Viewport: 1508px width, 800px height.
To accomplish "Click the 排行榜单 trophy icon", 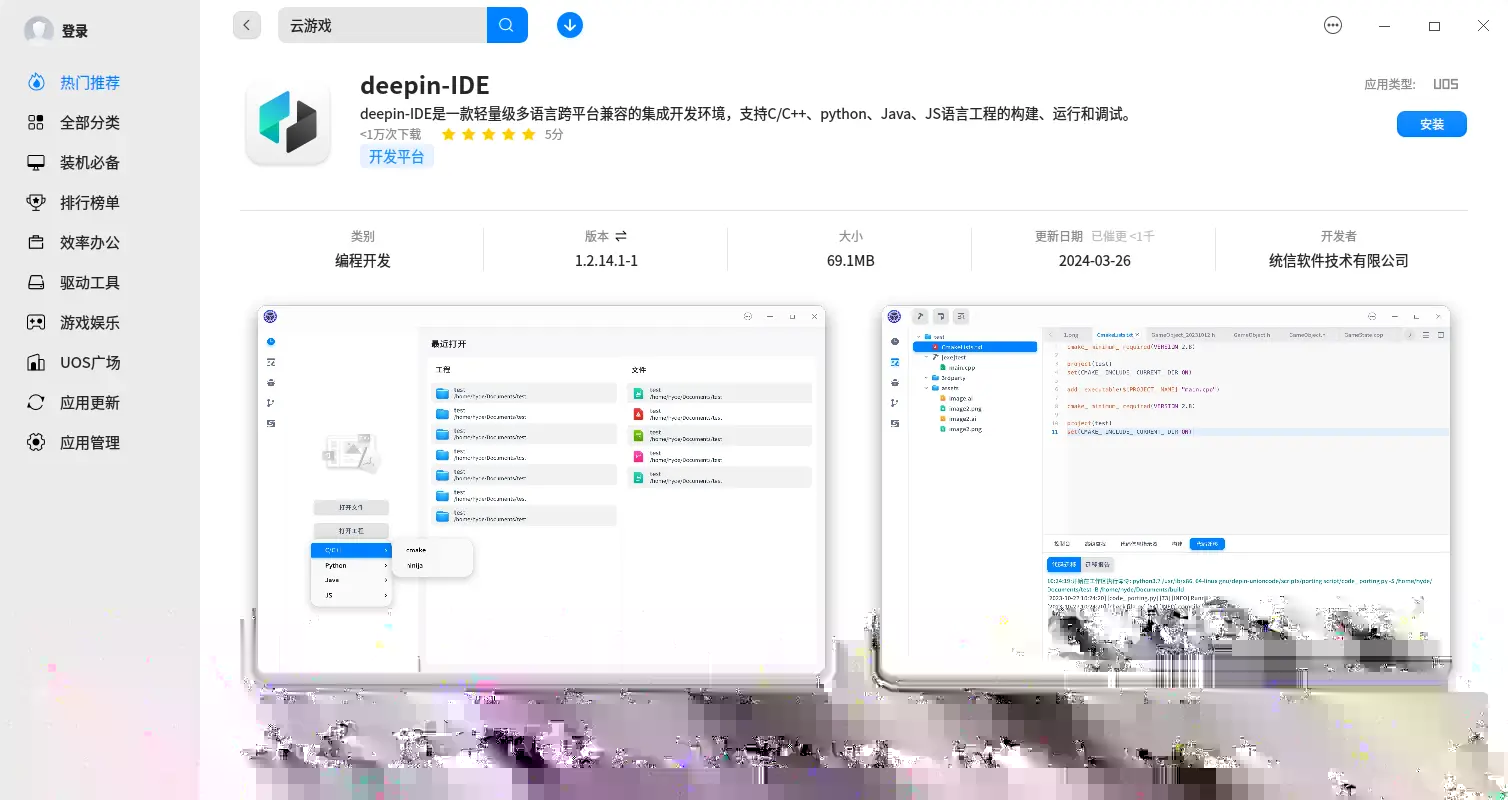I will coord(36,202).
